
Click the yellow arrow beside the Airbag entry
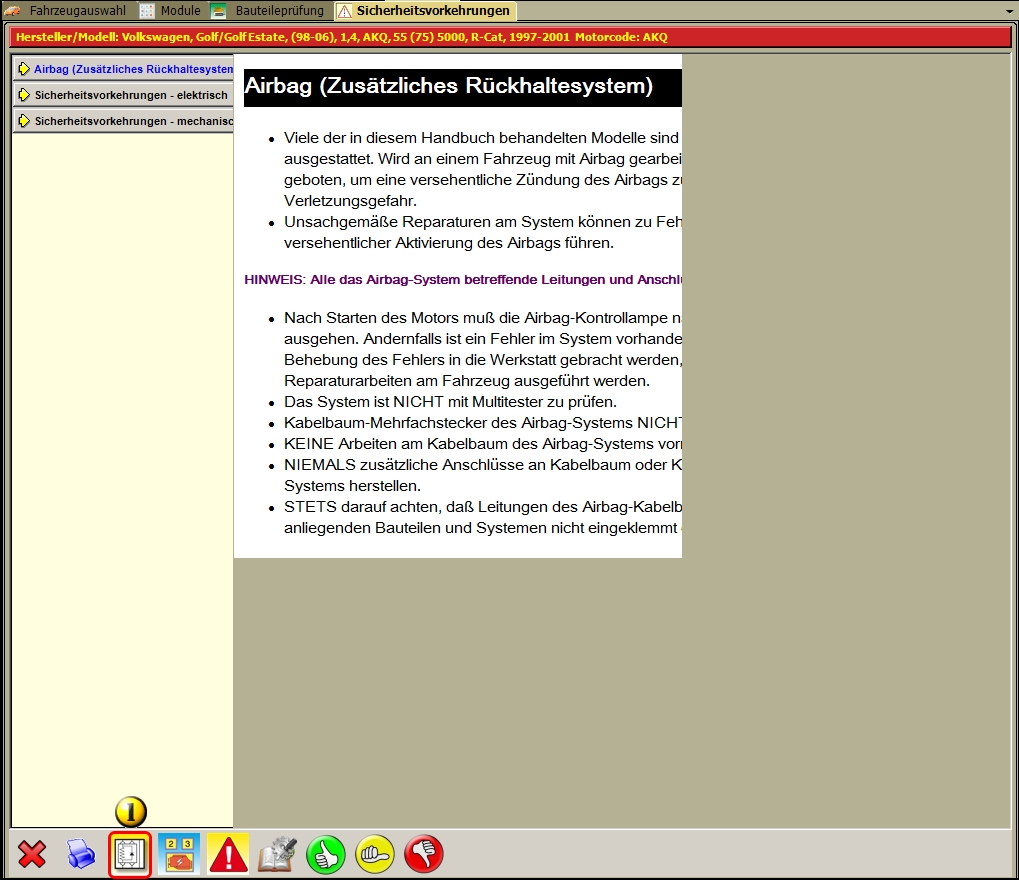(x=24, y=69)
